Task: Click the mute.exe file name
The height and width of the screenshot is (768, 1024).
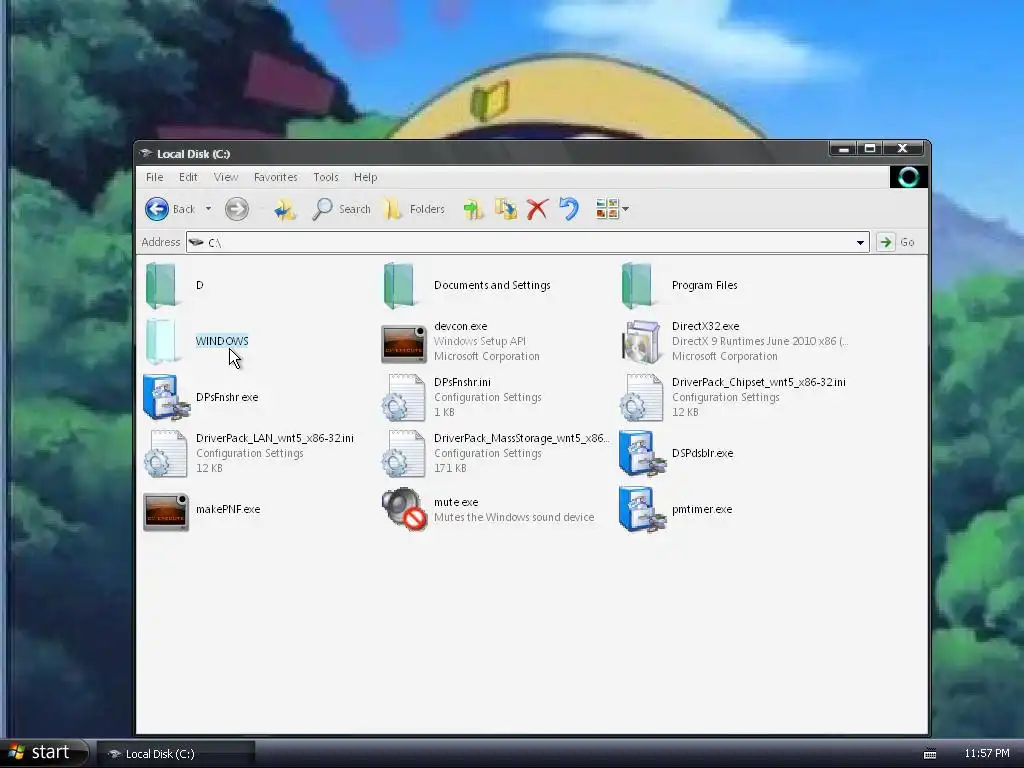Action: [x=456, y=502]
